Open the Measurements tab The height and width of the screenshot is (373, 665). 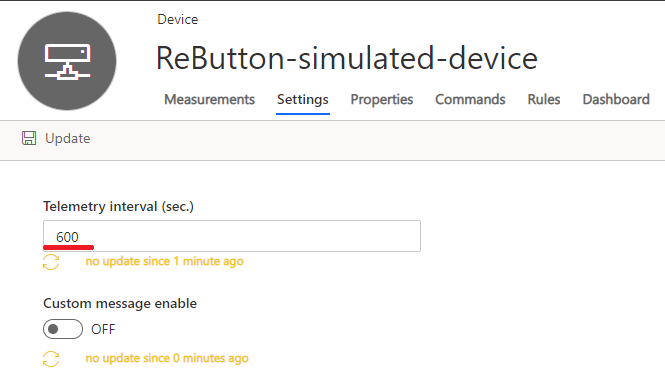click(x=210, y=100)
